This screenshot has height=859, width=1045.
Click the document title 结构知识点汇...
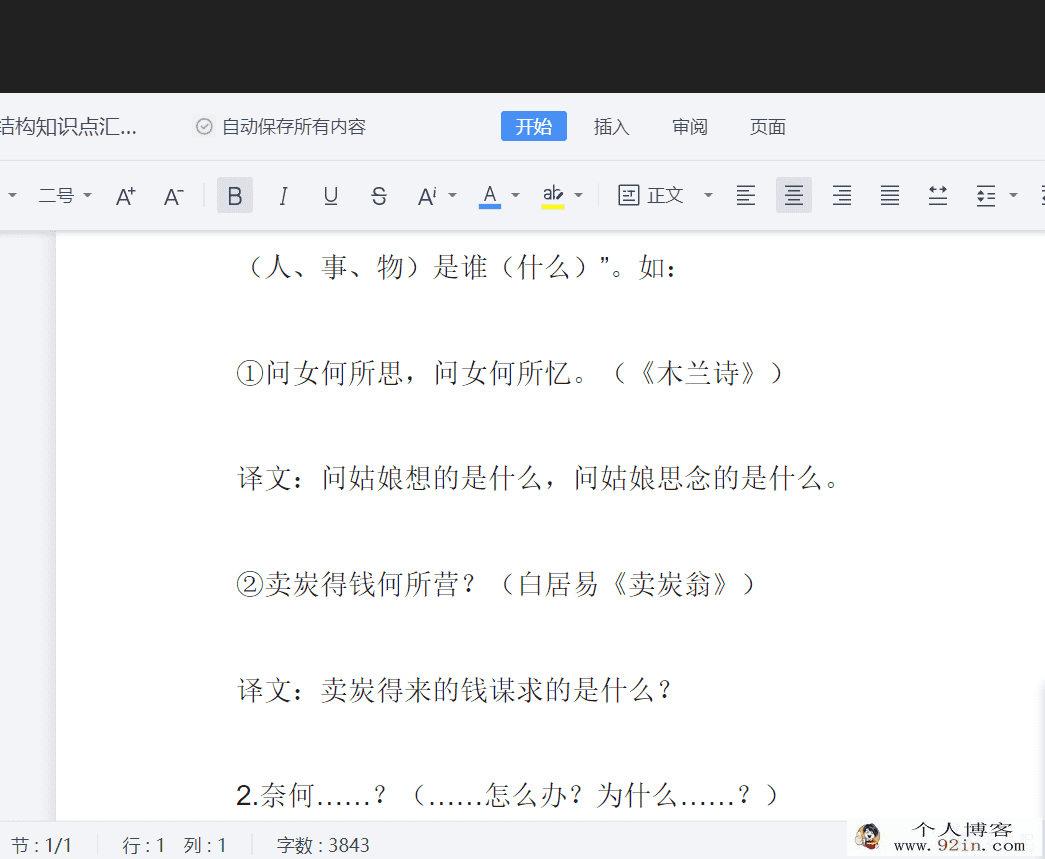(68, 126)
